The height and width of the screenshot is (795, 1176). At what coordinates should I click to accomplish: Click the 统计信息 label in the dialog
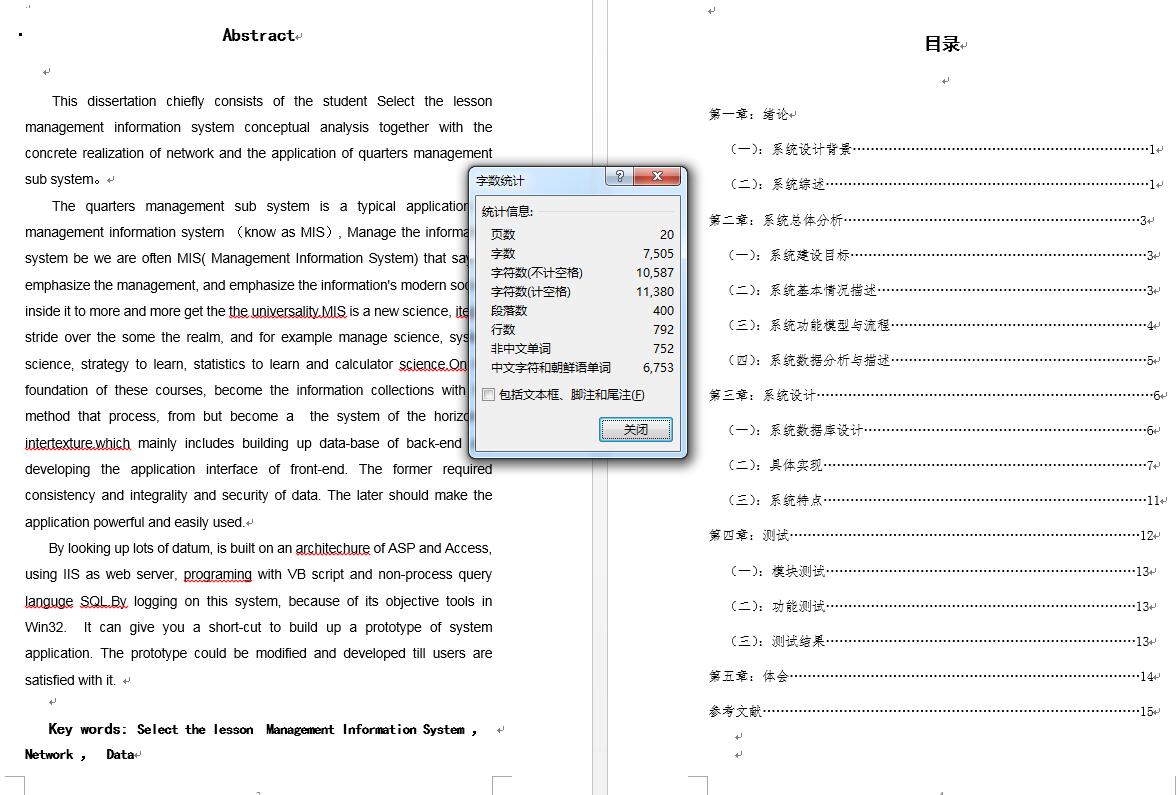tap(507, 212)
